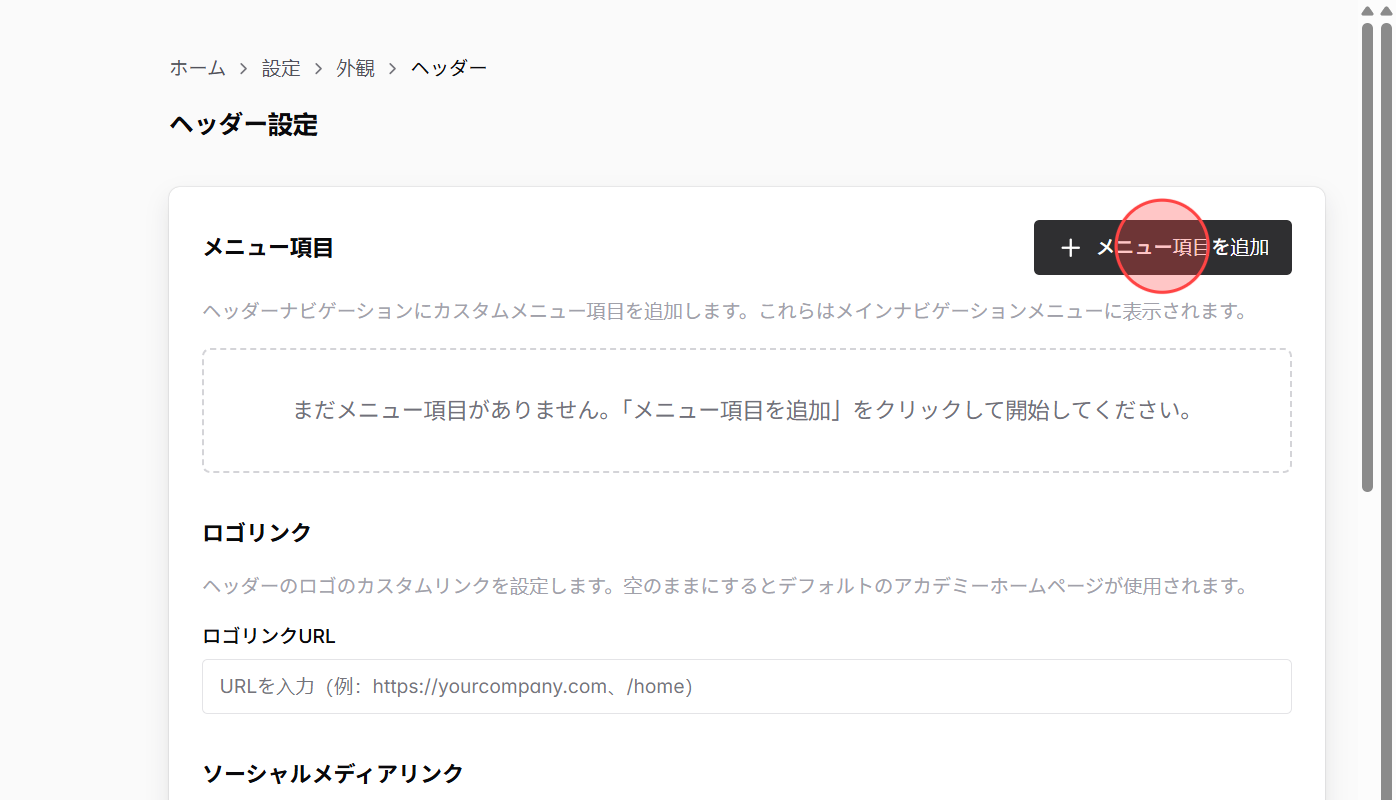The image size is (1396, 800).
Task: Select the ソーシャルメディアリンク section heading
Action: pyautogui.click(x=333, y=773)
